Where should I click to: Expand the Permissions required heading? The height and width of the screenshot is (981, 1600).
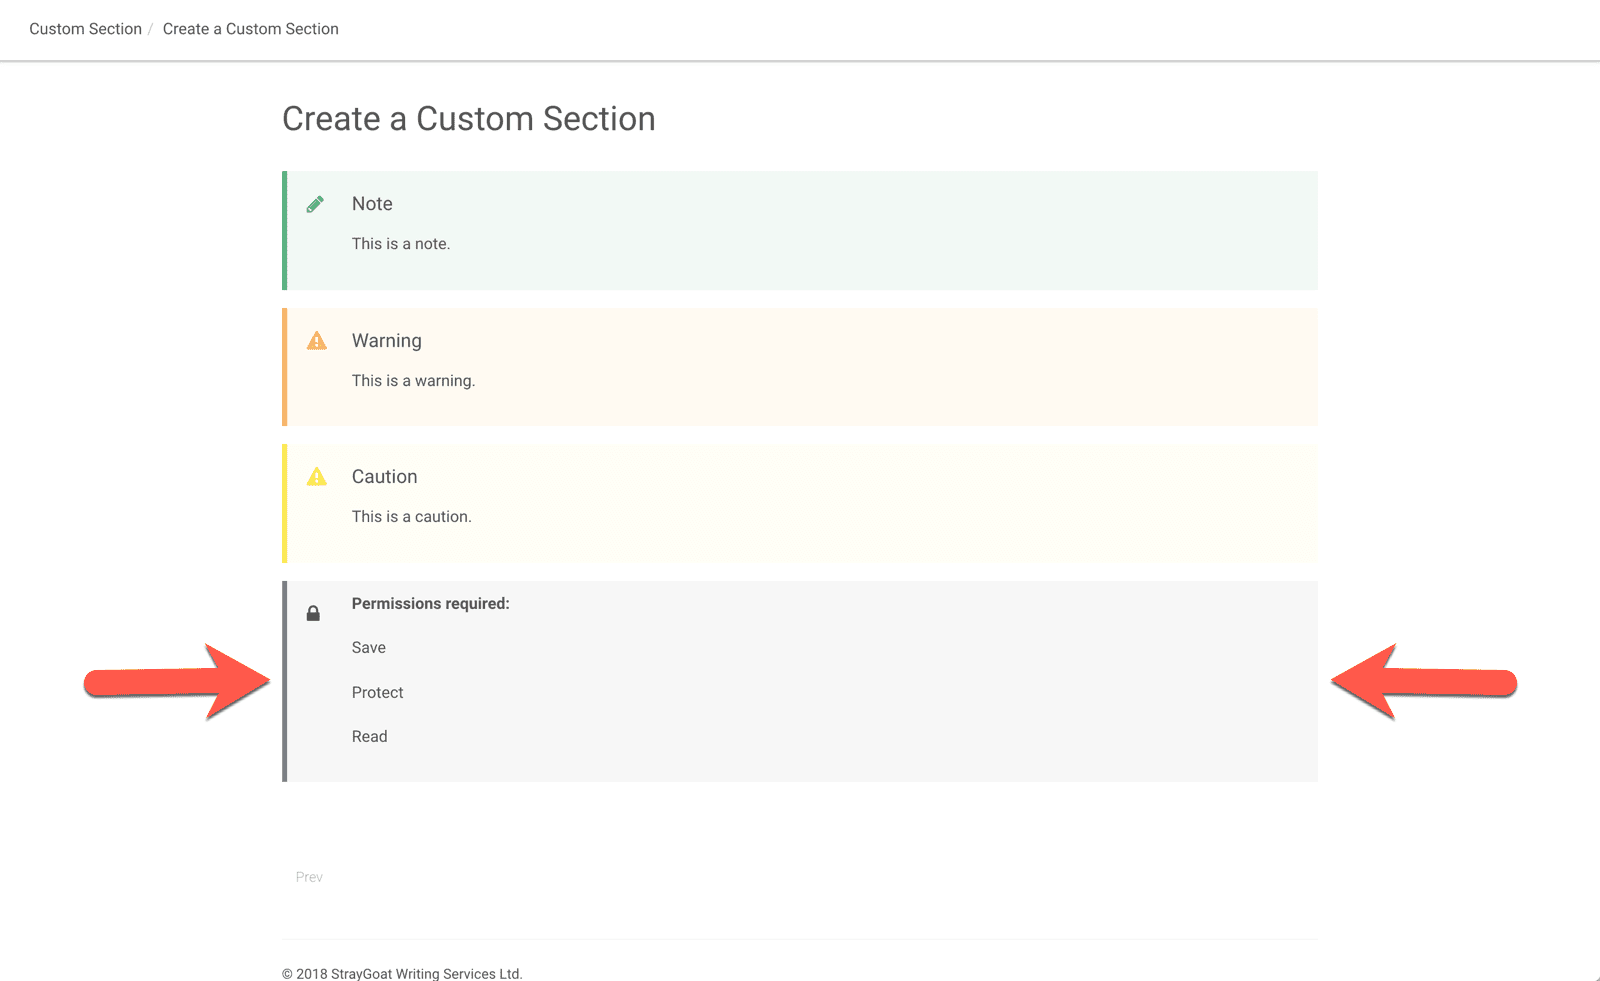(x=430, y=603)
